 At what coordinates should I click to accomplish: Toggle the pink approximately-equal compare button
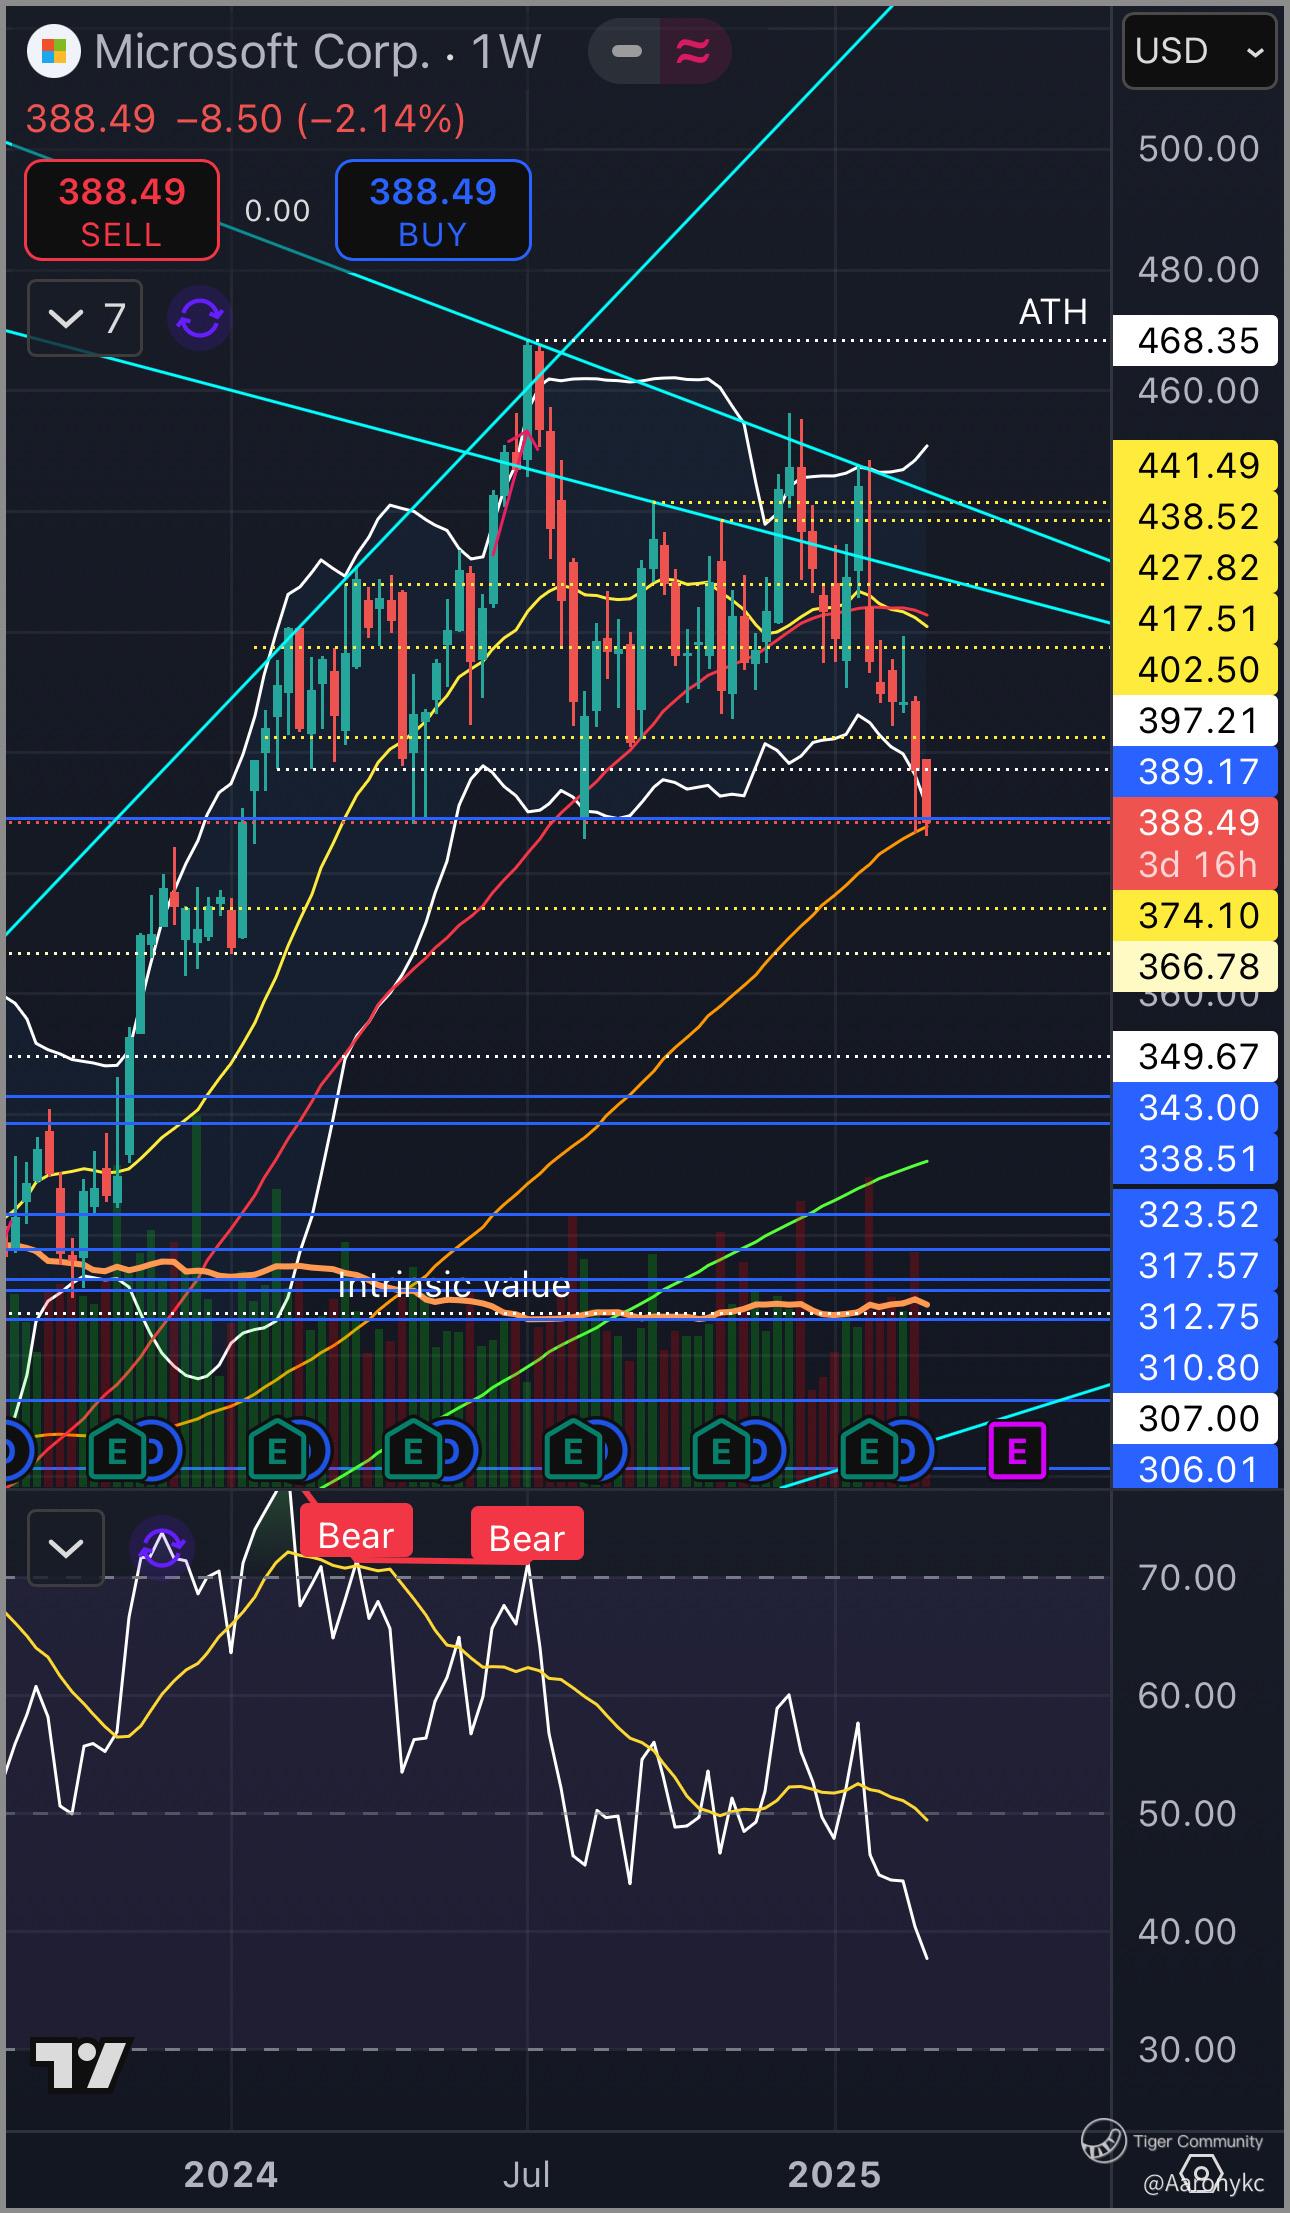pos(694,50)
